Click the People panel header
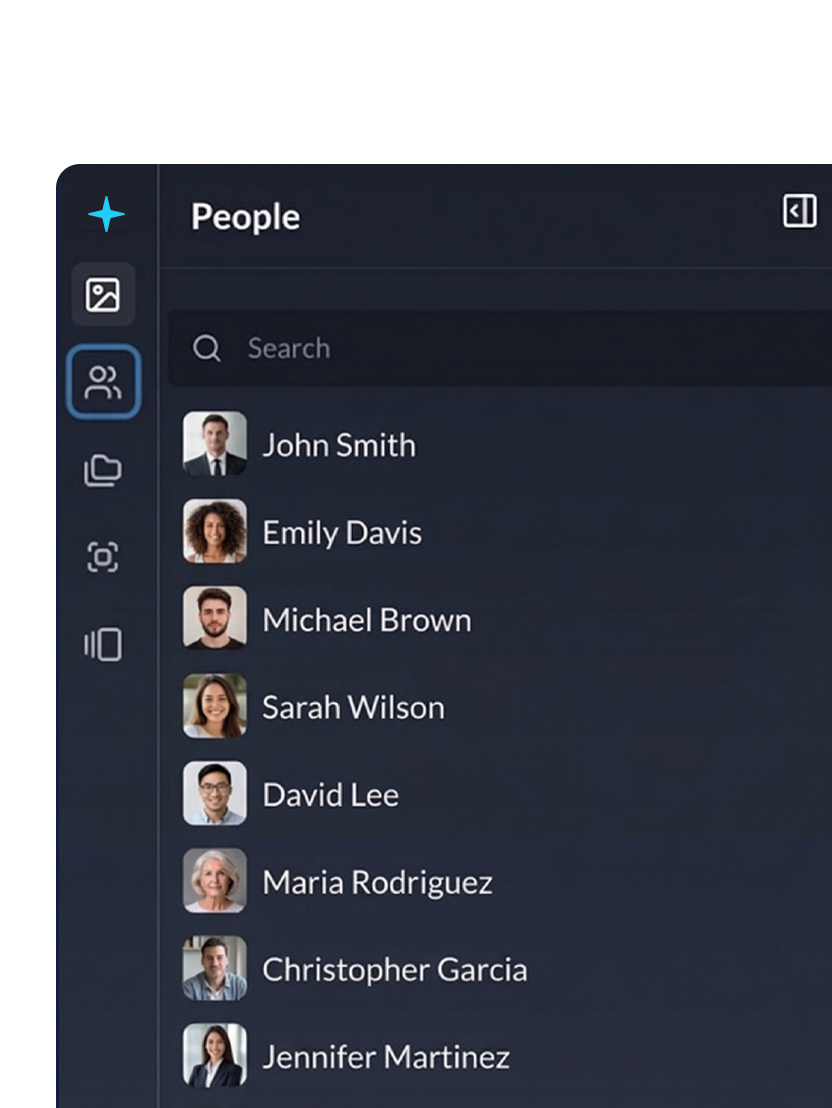832x1108 pixels. pos(245,217)
